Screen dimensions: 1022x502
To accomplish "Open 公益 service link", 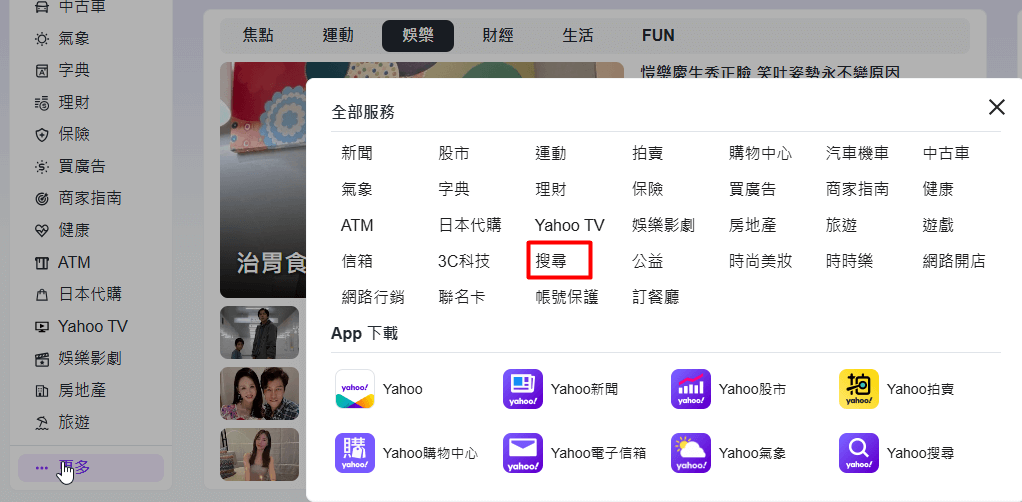I will pyautogui.click(x=648, y=262).
